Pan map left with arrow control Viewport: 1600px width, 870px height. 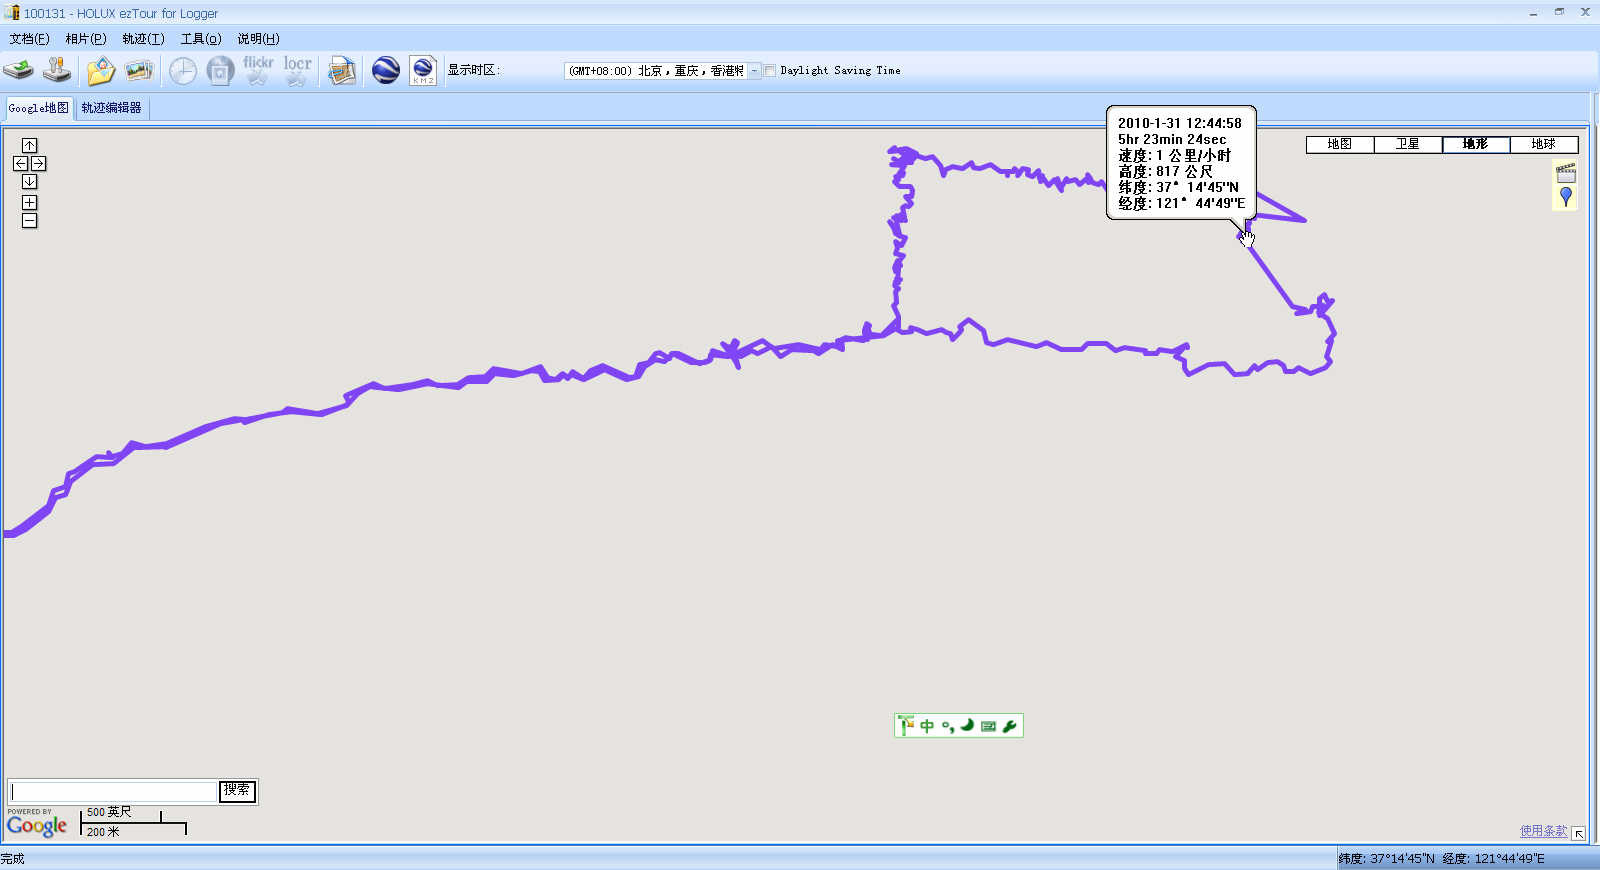coord(20,163)
